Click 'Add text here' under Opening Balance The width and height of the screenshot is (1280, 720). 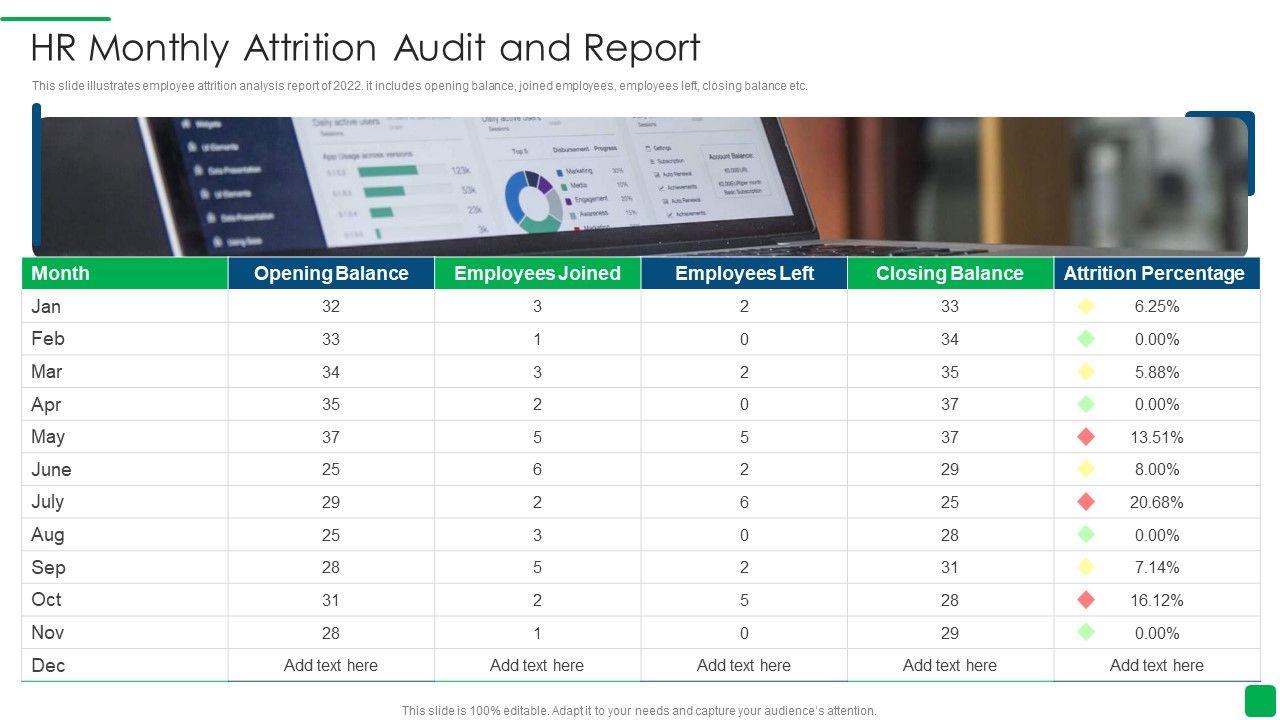[x=331, y=665]
